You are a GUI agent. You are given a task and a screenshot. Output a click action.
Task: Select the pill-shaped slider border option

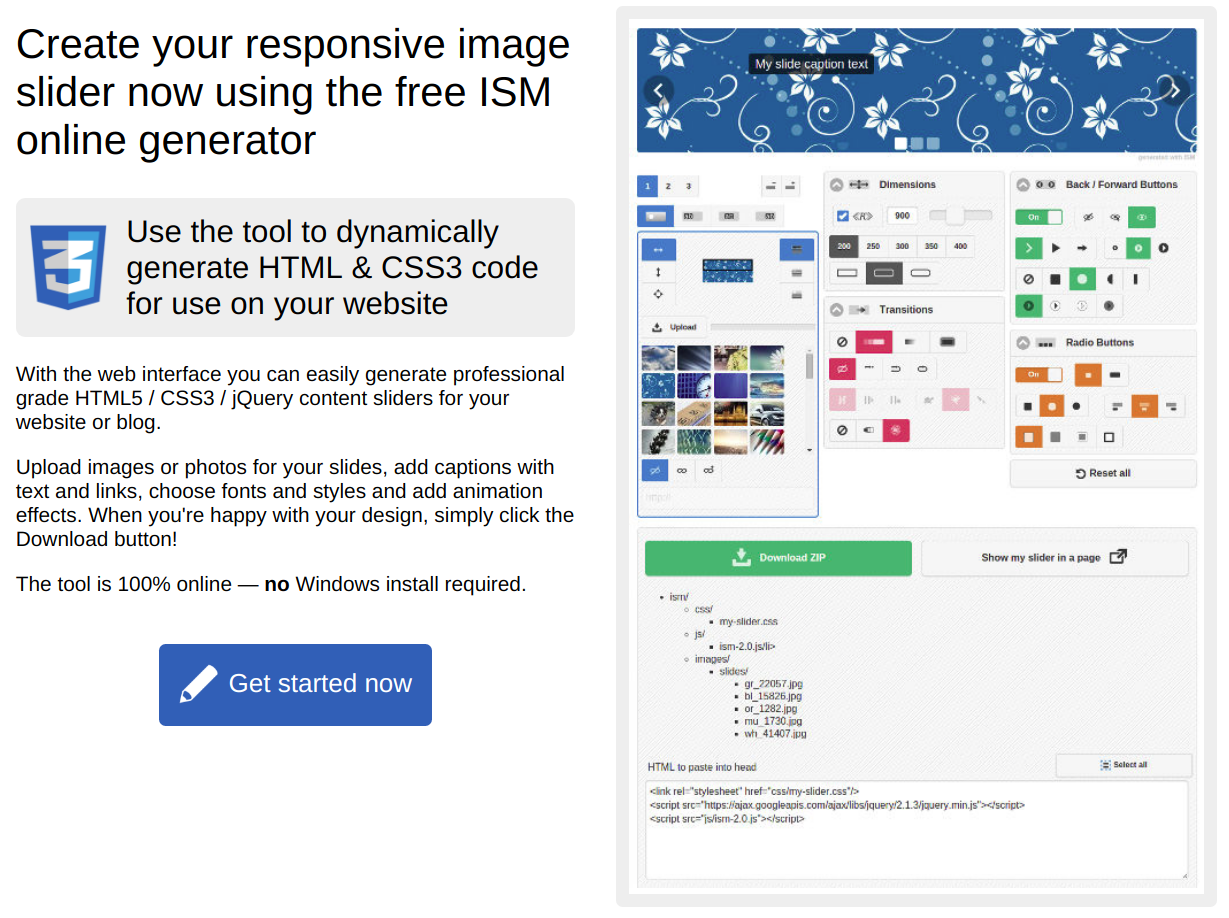[921, 273]
